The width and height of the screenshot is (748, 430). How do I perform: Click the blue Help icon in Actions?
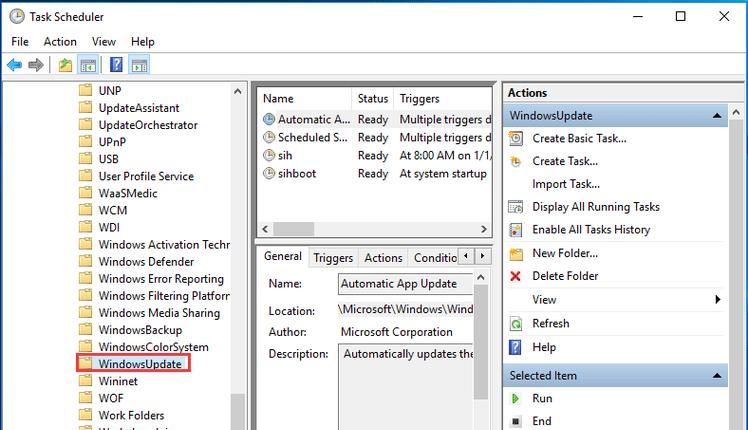tap(515, 347)
